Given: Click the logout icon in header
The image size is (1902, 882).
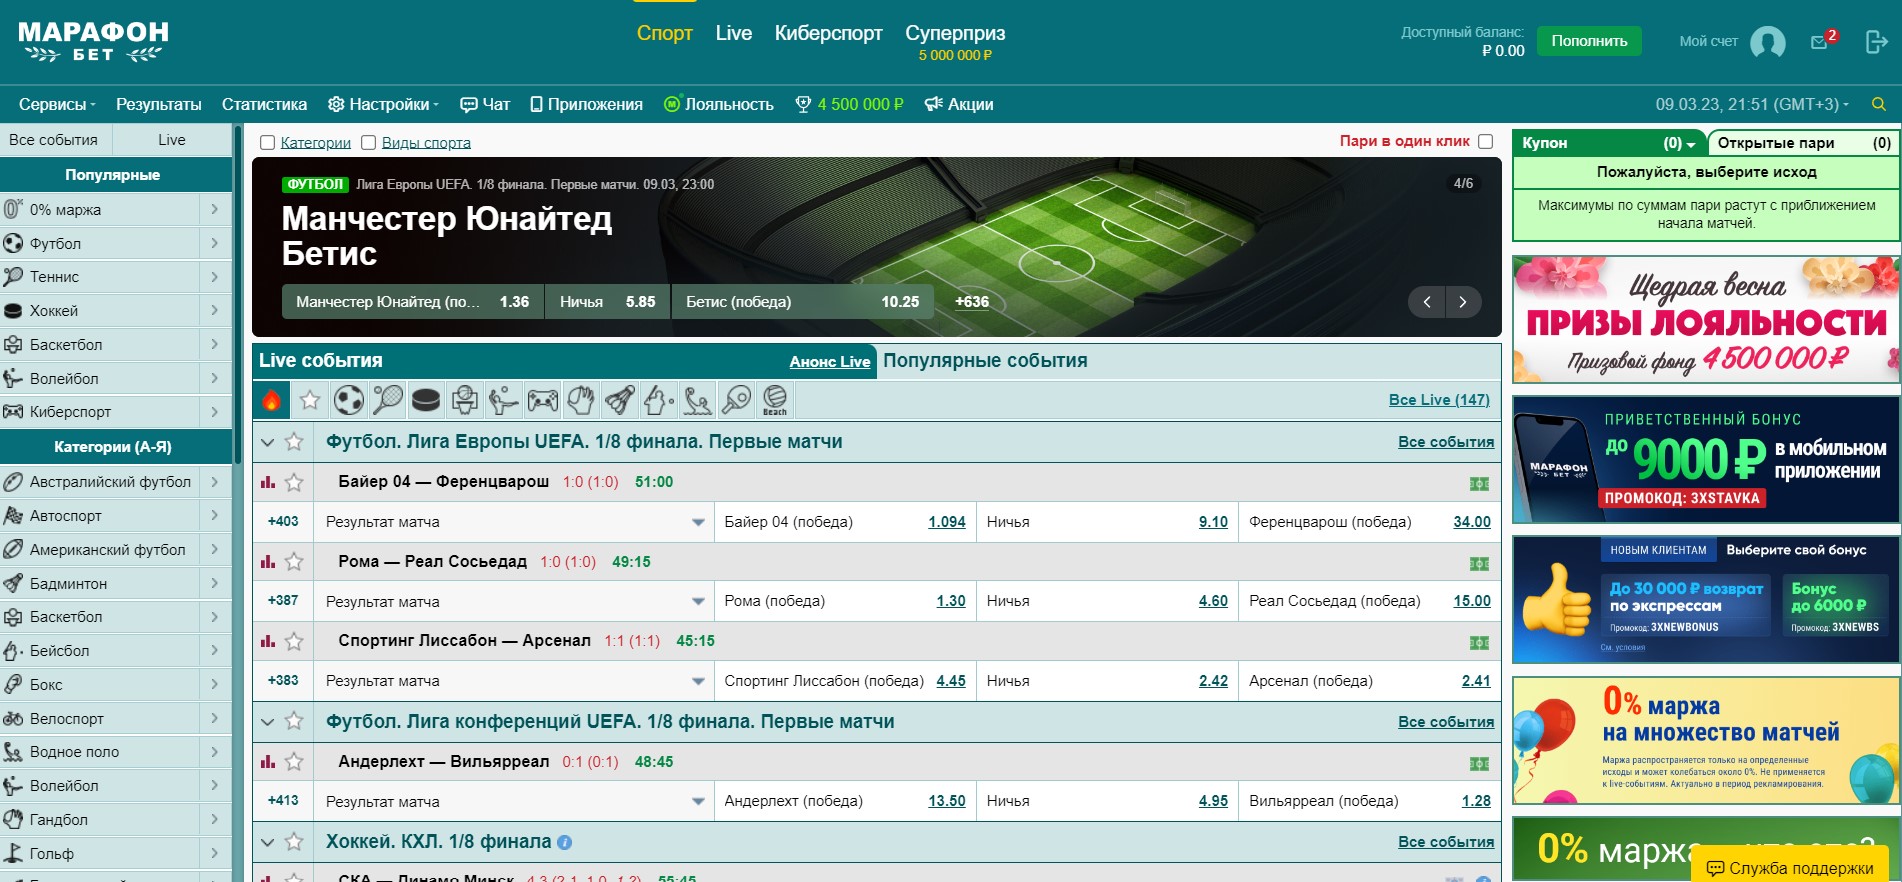Looking at the screenshot, I should click(x=1876, y=42).
